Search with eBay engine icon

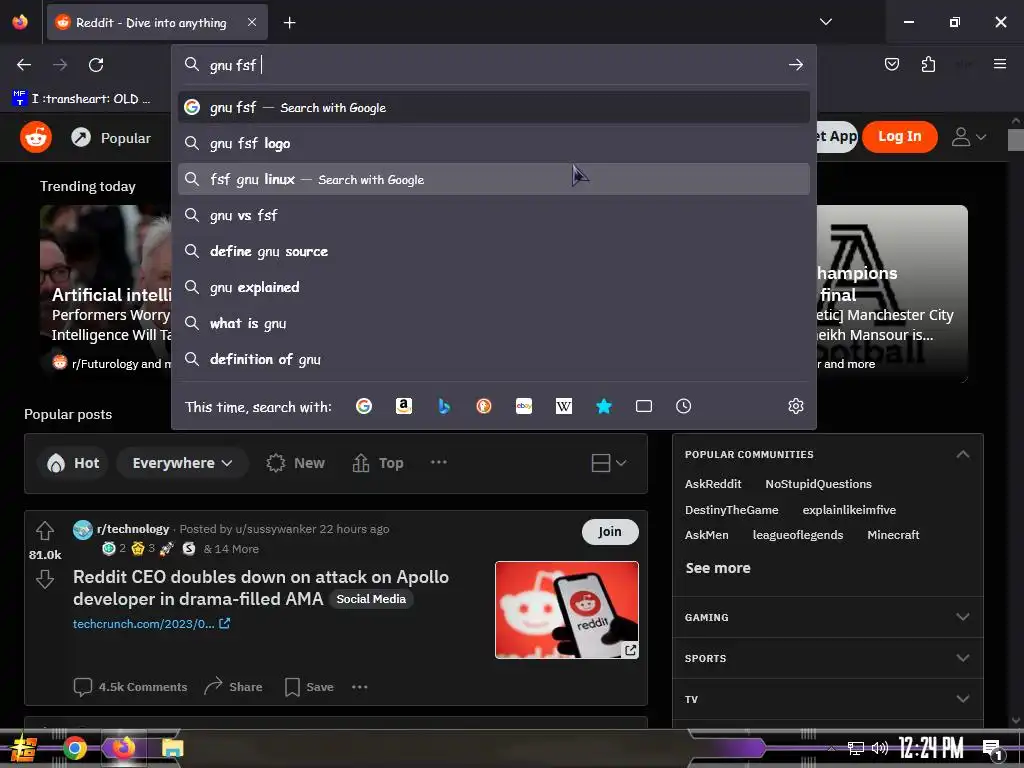pos(524,406)
